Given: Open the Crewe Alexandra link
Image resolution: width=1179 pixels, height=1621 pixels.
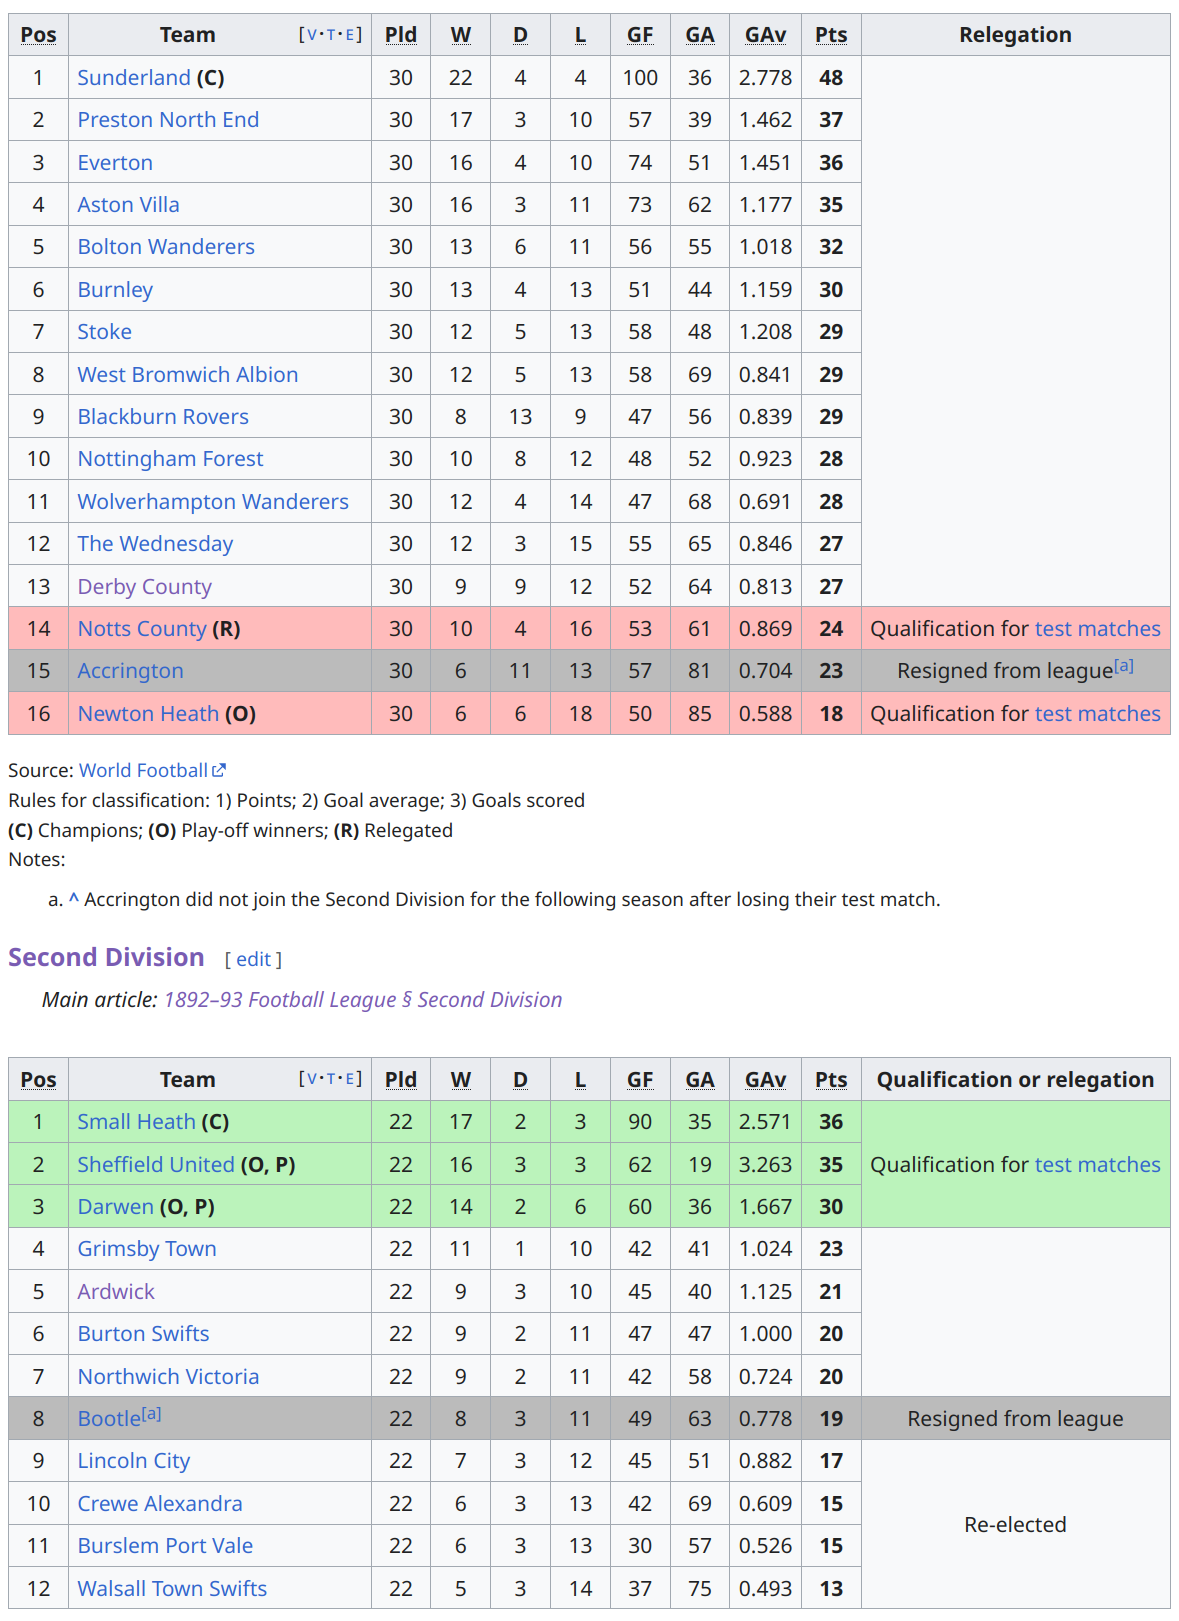Looking at the screenshot, I should tap(160, 1504).
